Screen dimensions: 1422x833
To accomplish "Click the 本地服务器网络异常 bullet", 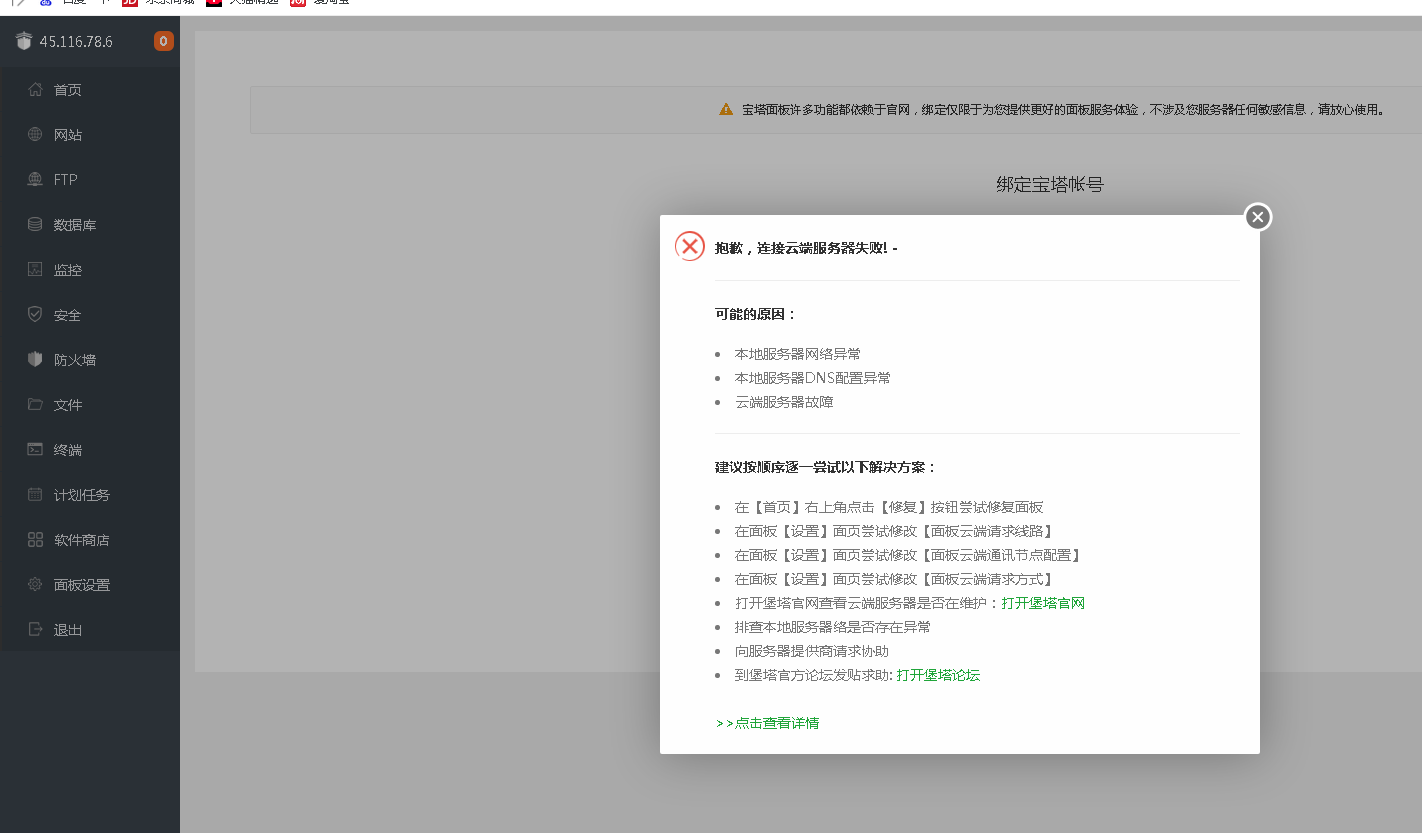I will (x=798, y=354).
